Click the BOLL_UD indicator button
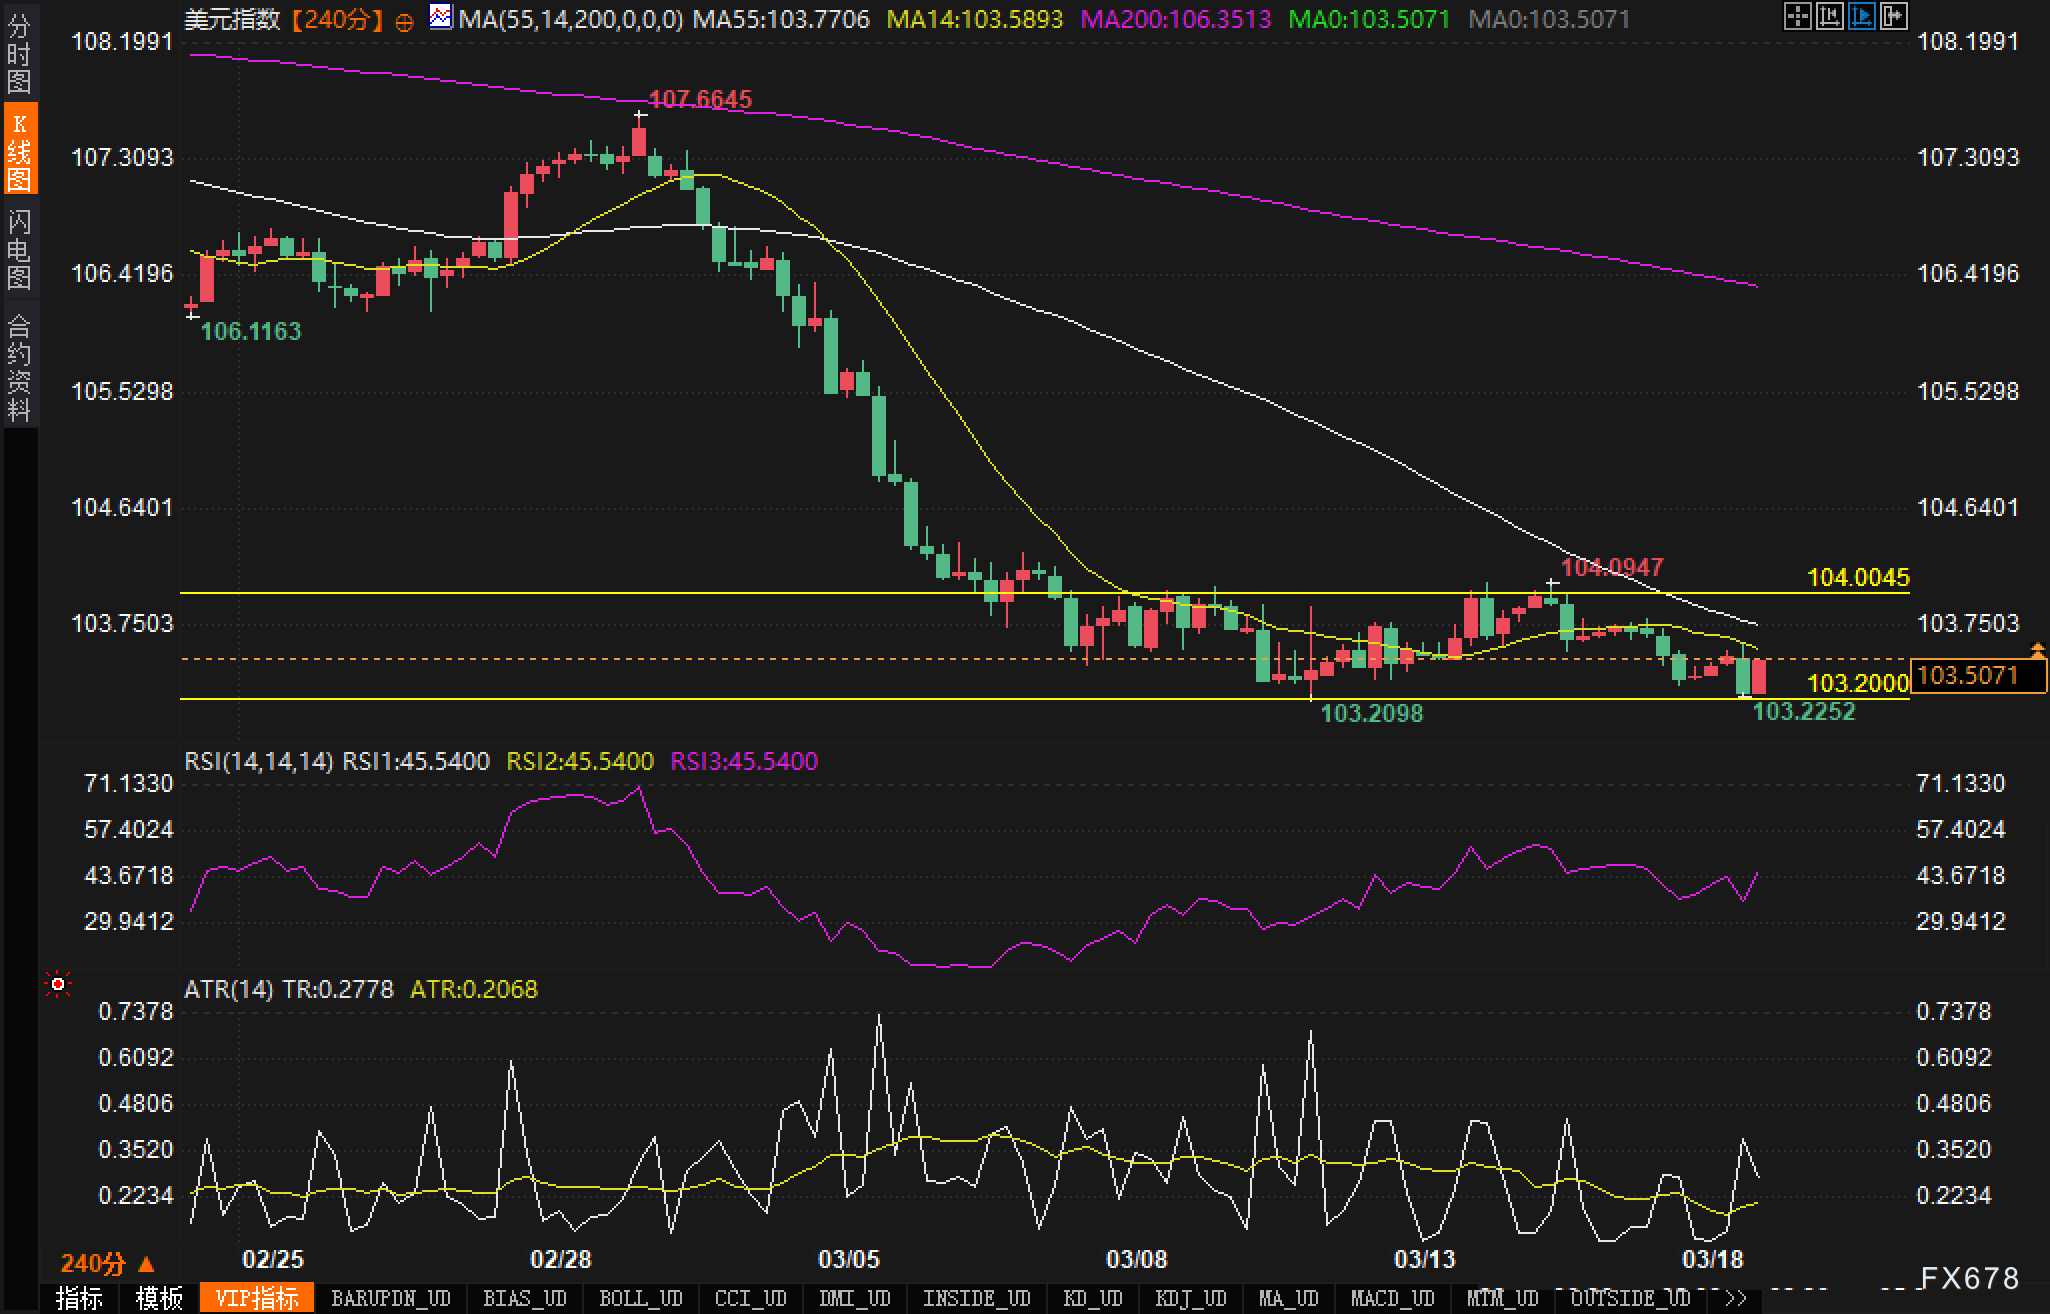The width and height of the screenshot is (2050, 1314). click(x=640, y=1298)
